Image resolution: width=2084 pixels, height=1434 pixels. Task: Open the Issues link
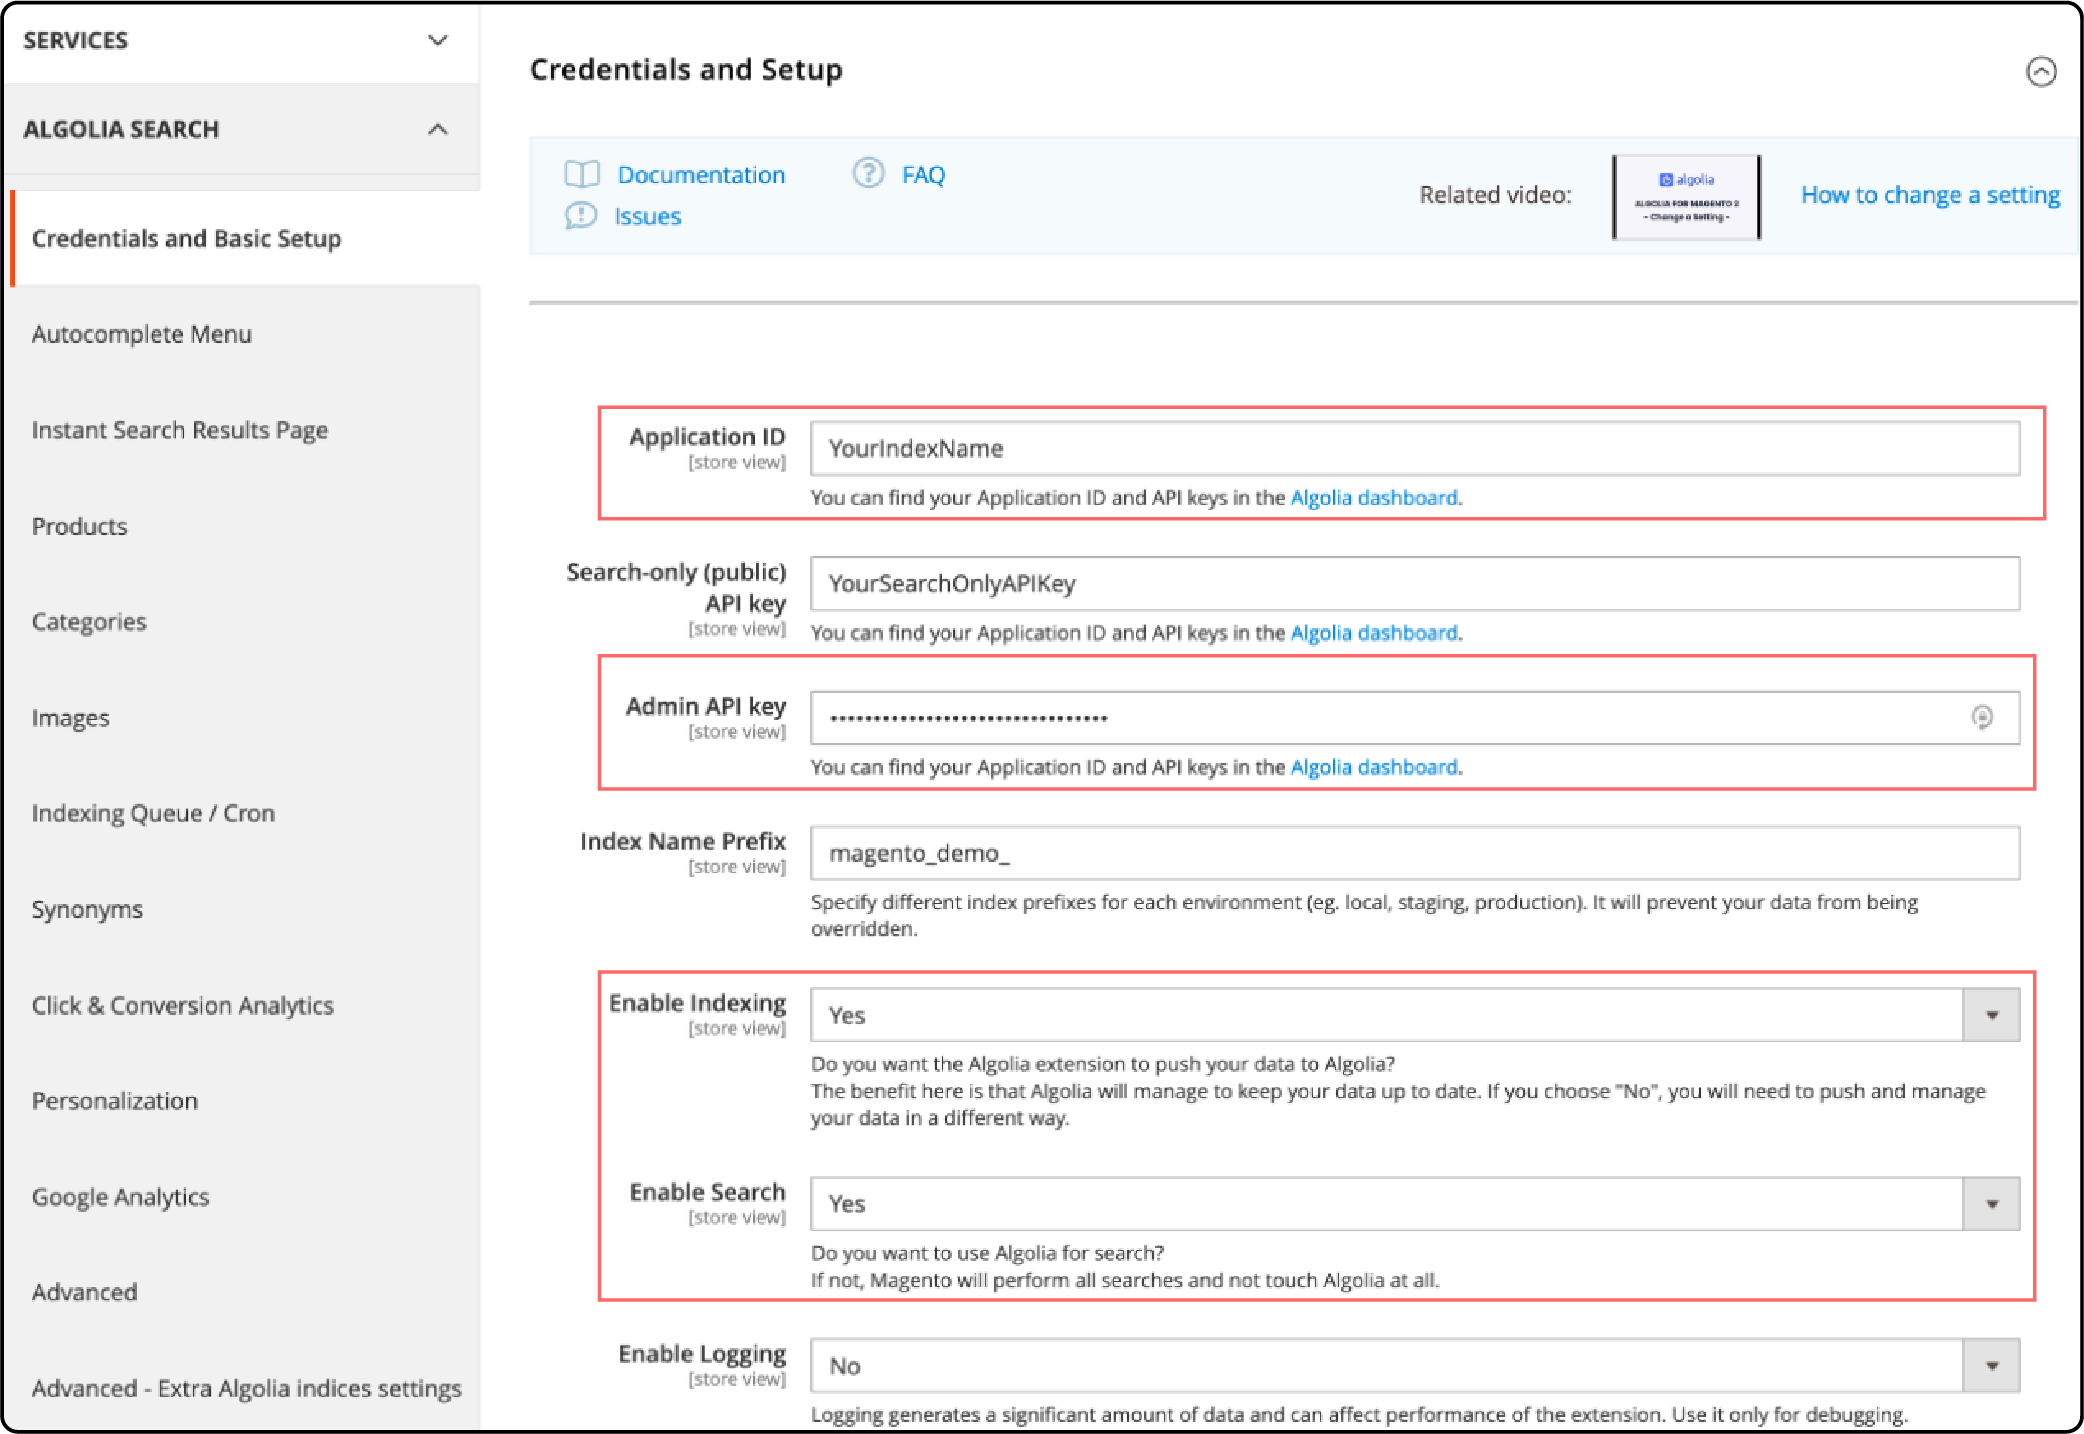pos(647,217)
